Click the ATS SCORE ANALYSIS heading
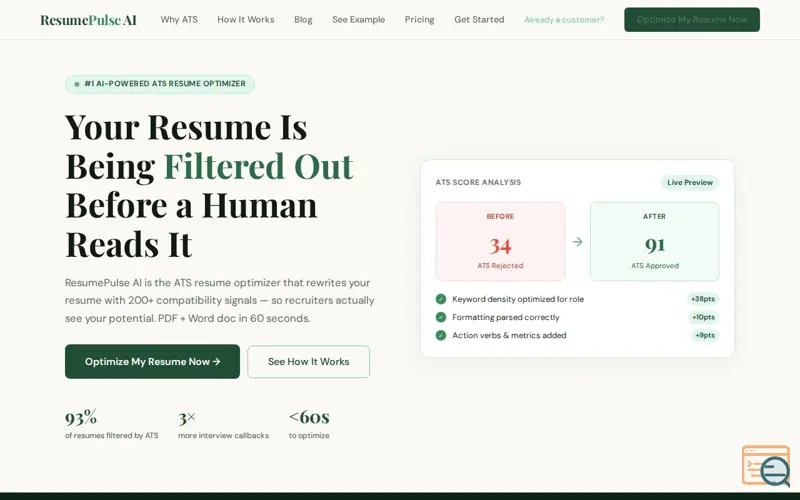The width and height of the screenshot is (800, 500). point(478,182)
